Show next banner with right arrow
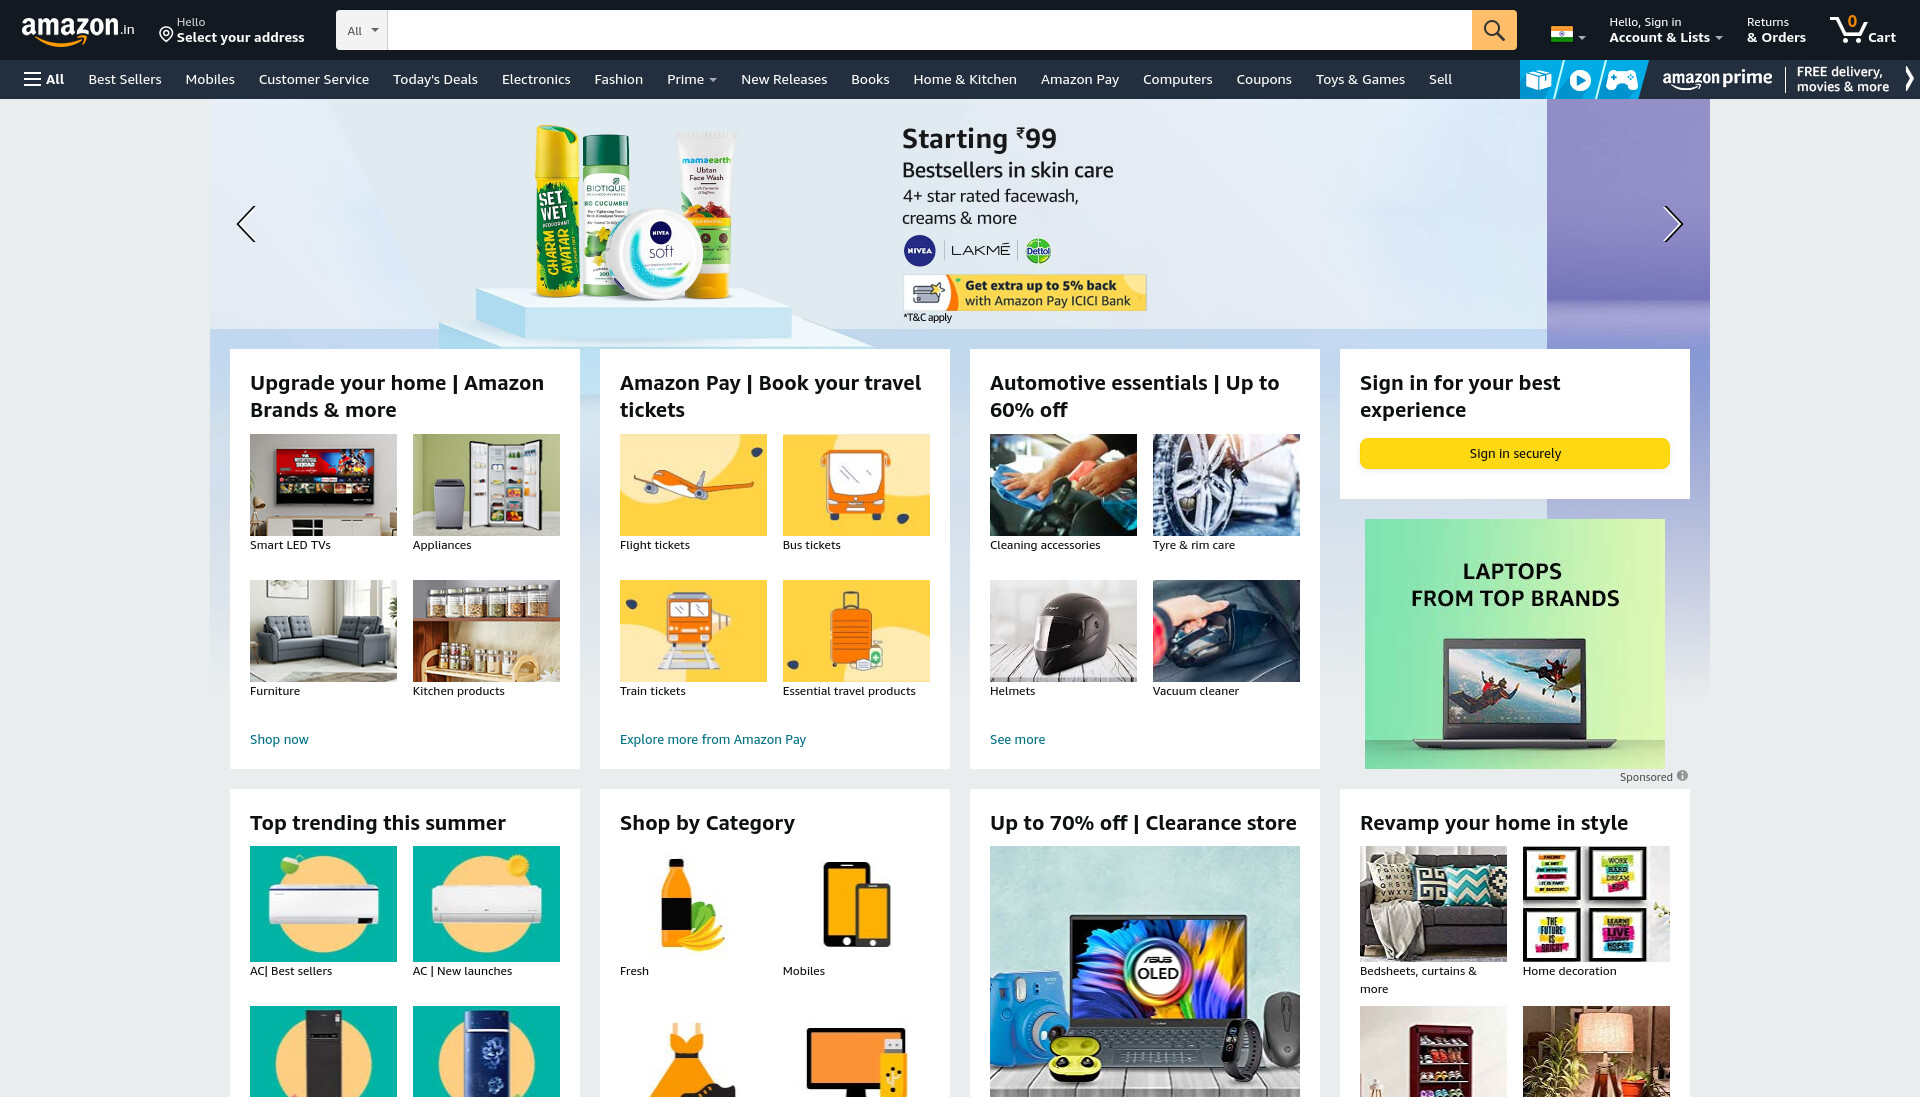 [x=1673, y=224]
